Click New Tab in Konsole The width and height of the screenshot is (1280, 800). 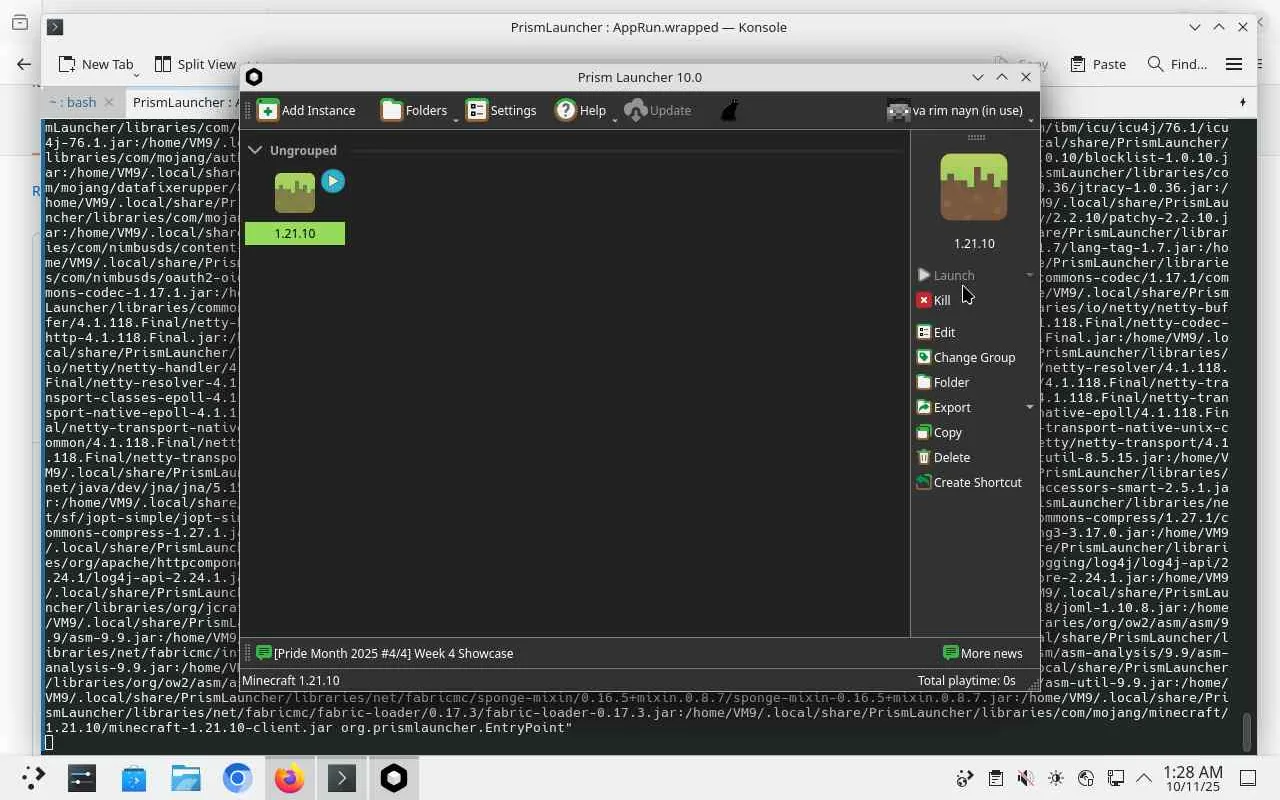pyautogui.click(x=96, y=64)
